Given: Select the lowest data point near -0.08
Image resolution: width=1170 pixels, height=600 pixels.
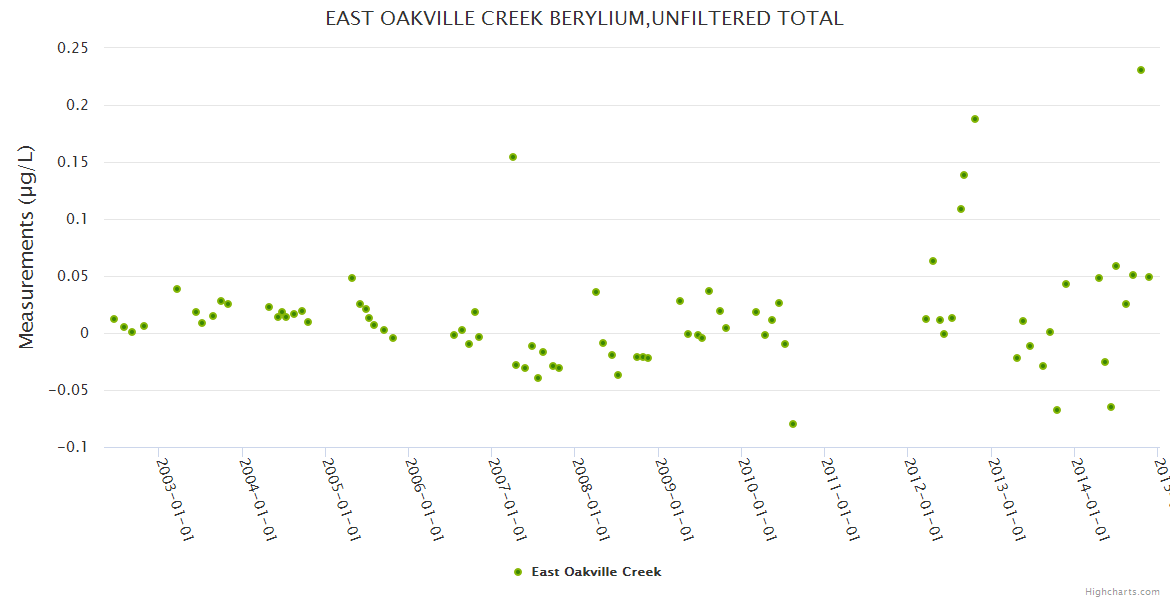Looking at the screenshot, I should click(793, 424).
